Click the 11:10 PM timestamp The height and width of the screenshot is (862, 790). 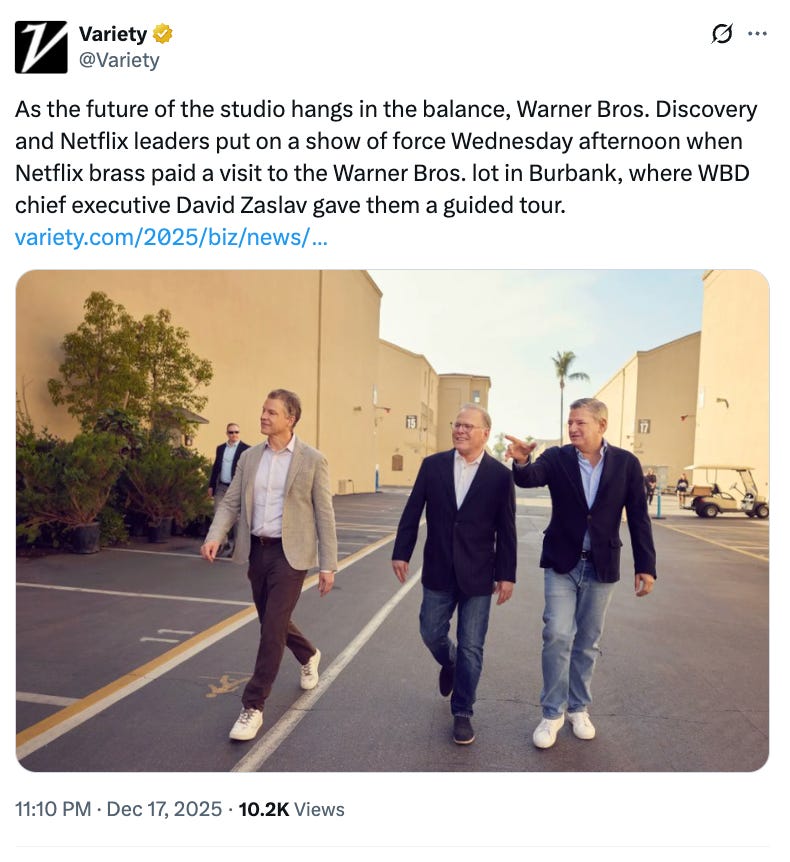[53, 809]
